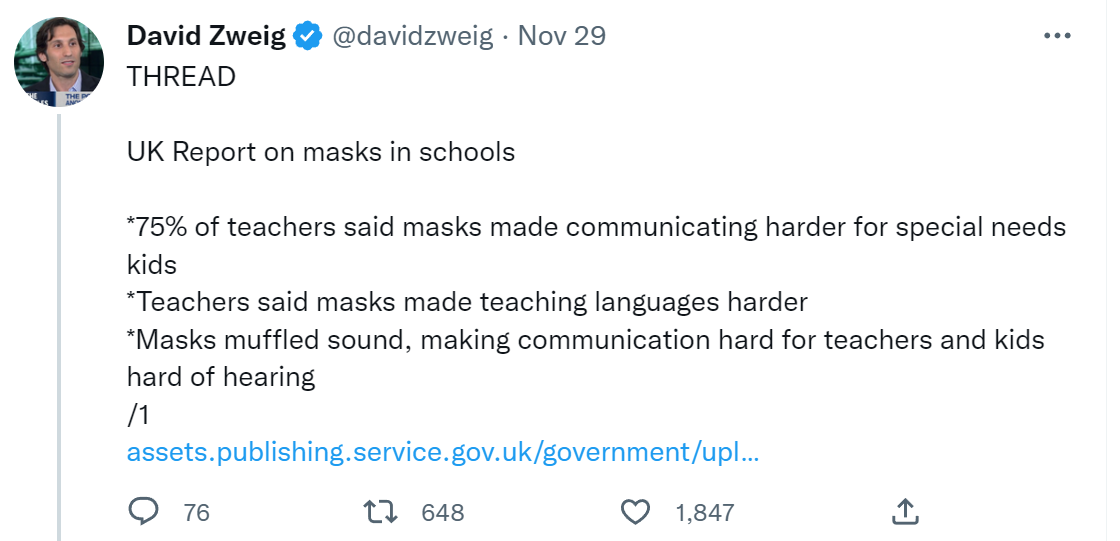The height and width of the screenshot is (541, 1120).
Task: Open David Zweig's profile picture
Action: (59, 61)
